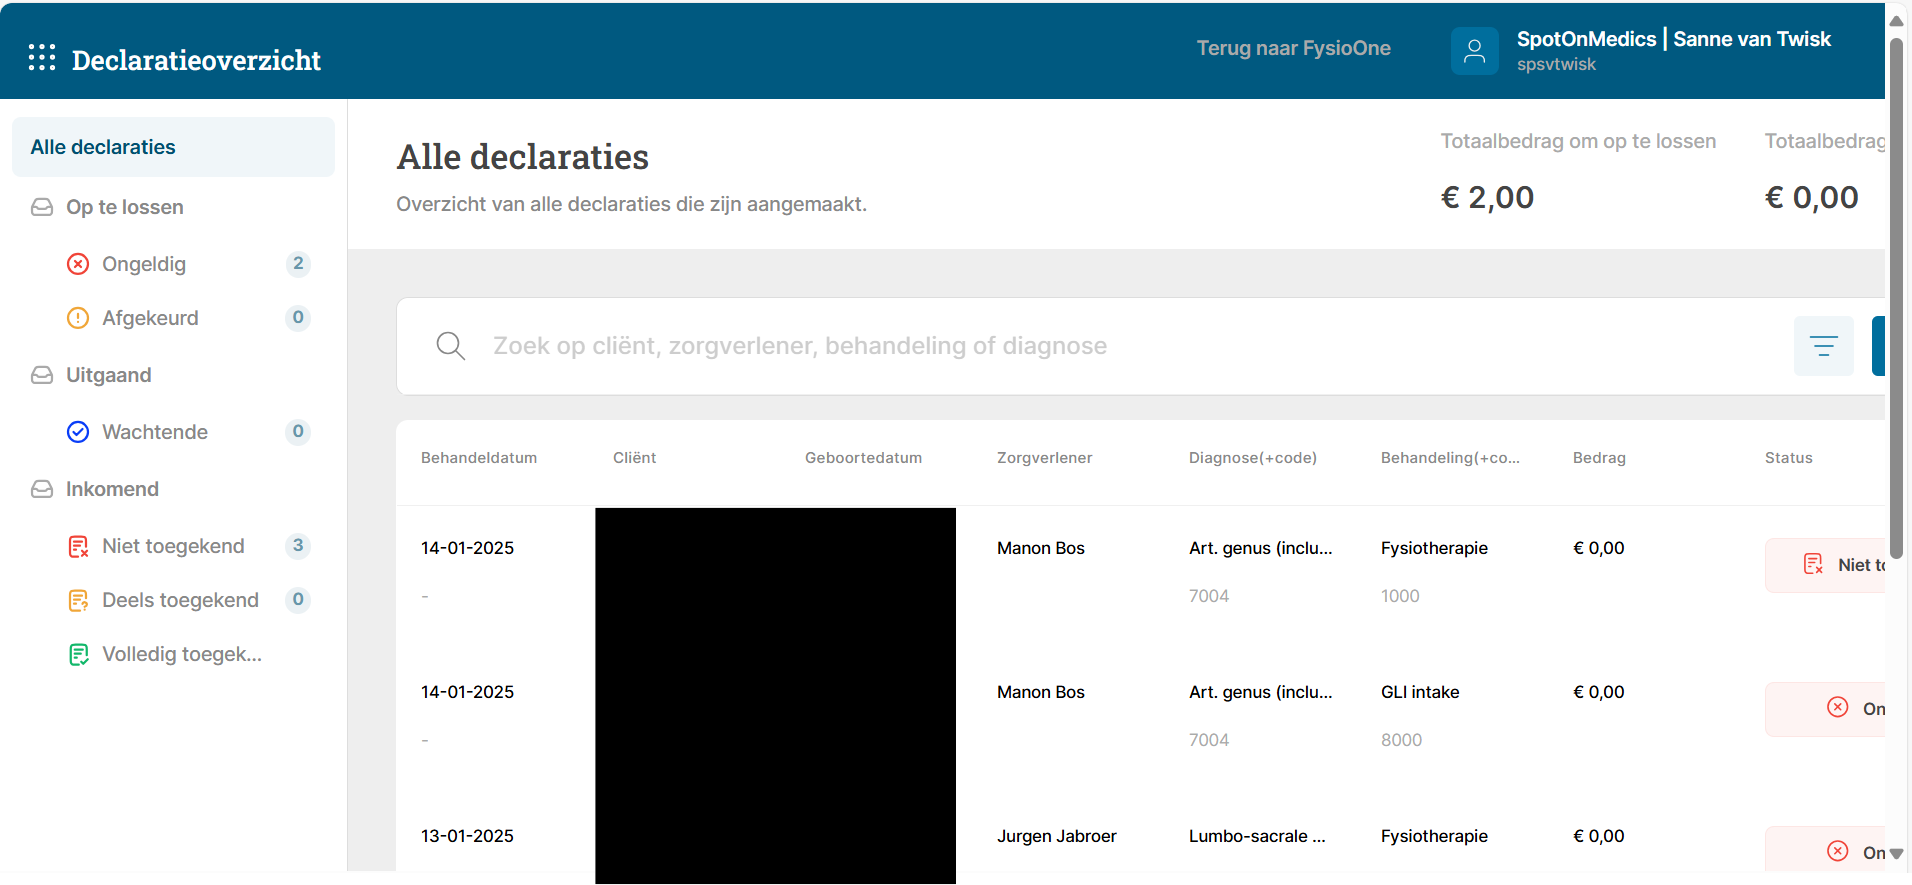Open the filter options icon
1912x885 pixels.
(x=1823, y=346)
